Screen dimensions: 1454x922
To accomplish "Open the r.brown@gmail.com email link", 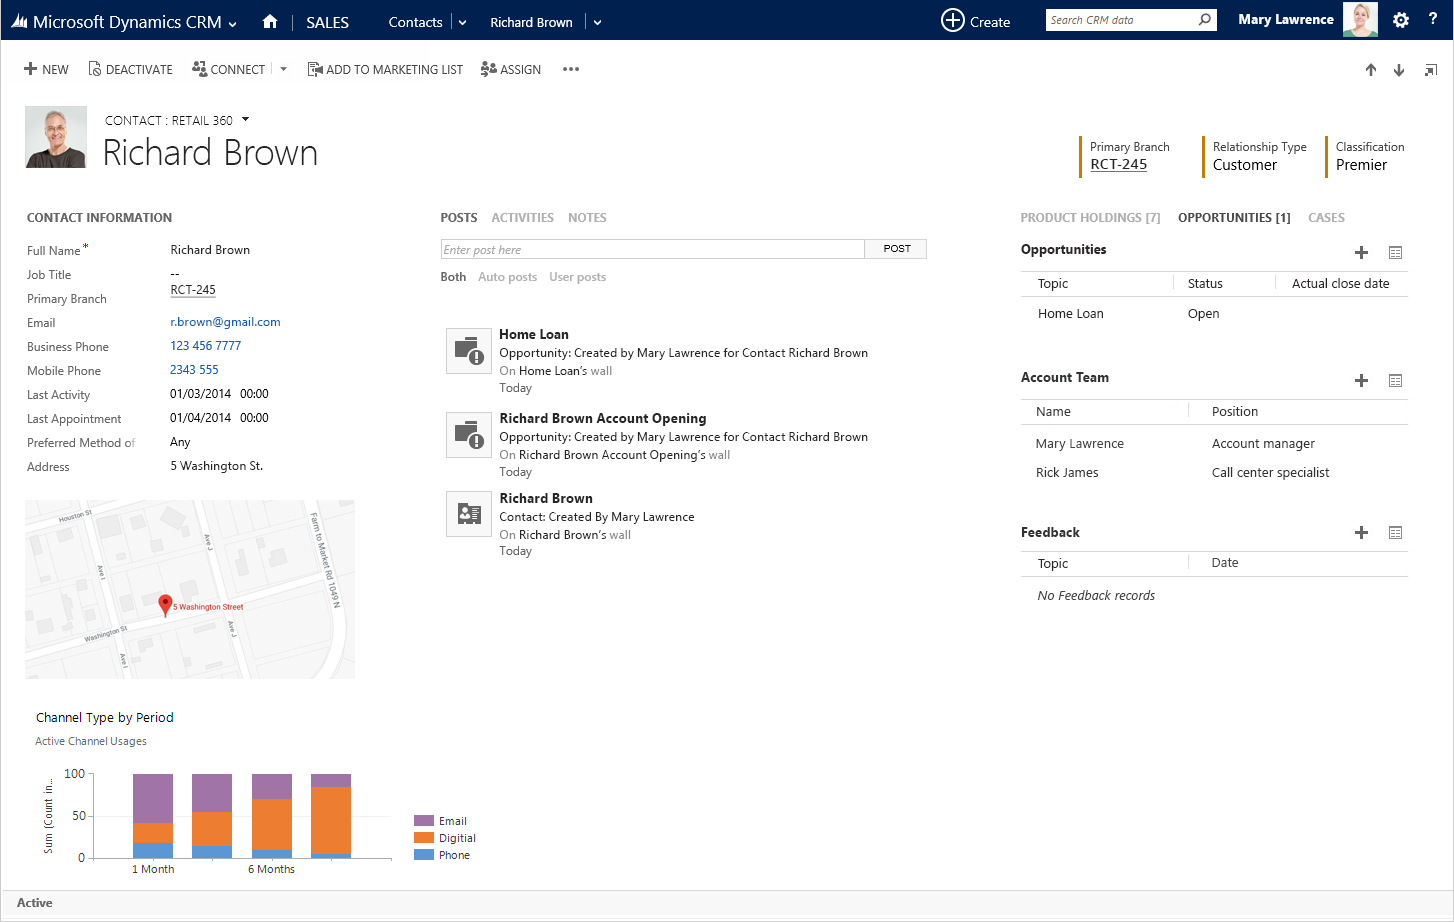I will (225, 322).
